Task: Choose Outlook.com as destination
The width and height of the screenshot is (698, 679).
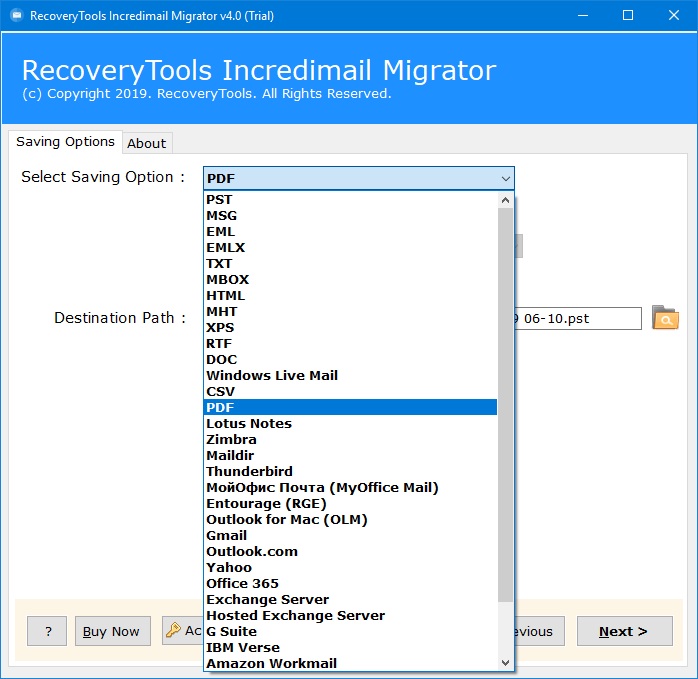Action: (x=350, y=552)
